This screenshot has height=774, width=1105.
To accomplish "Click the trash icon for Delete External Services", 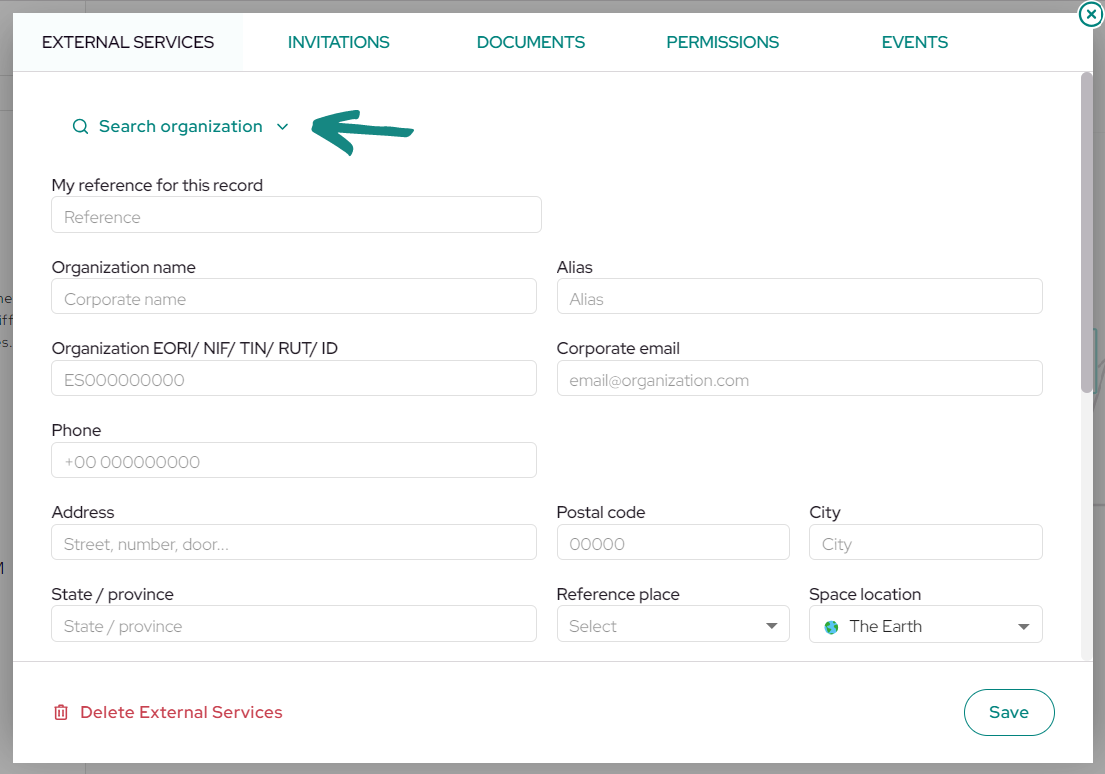I will tap(61, 713).
